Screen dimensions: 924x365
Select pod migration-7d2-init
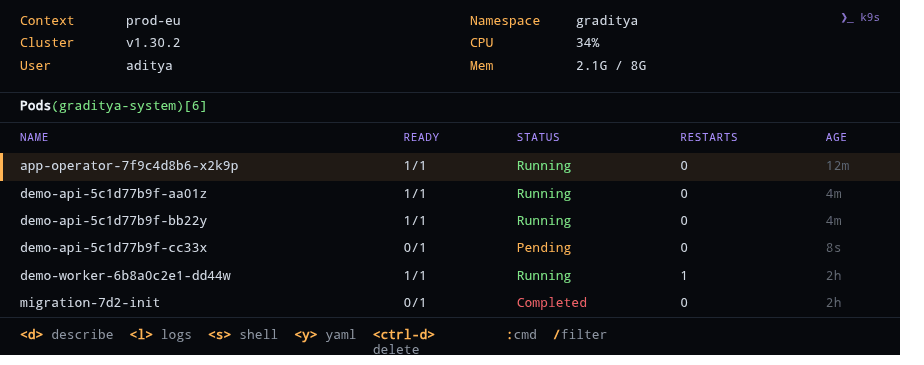[x=450, y=303]
